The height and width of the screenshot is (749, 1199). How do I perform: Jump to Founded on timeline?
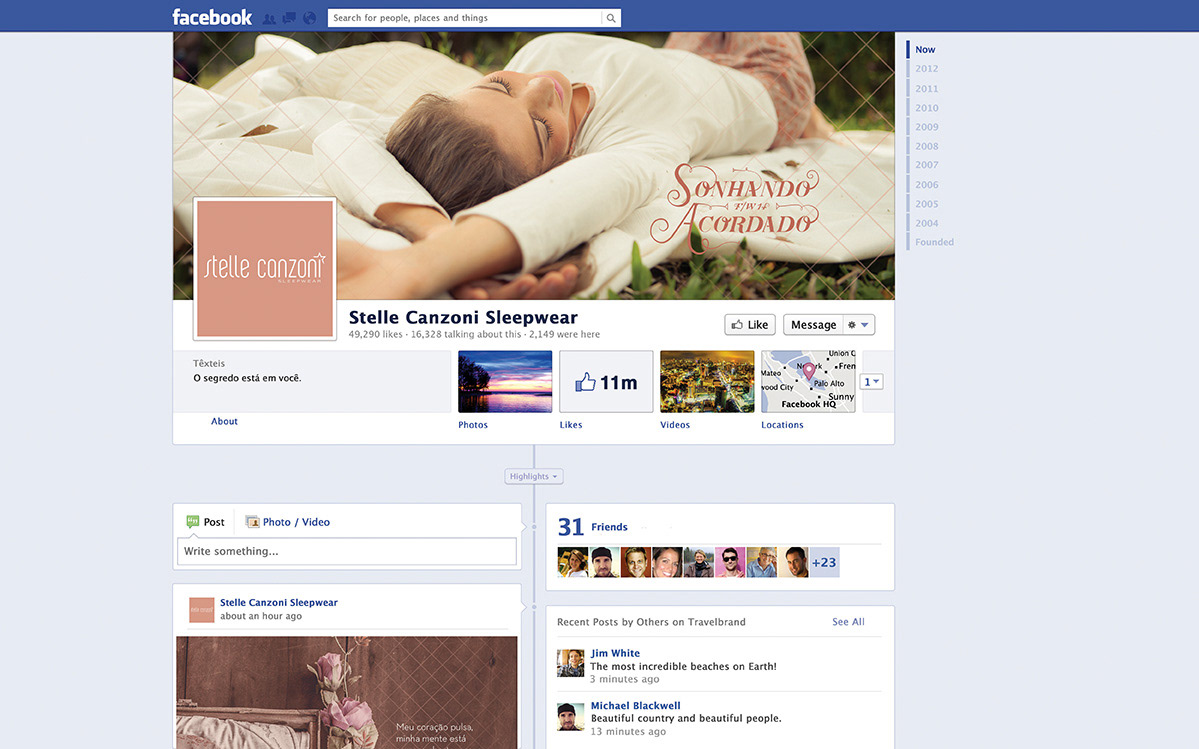click(934, 242)
